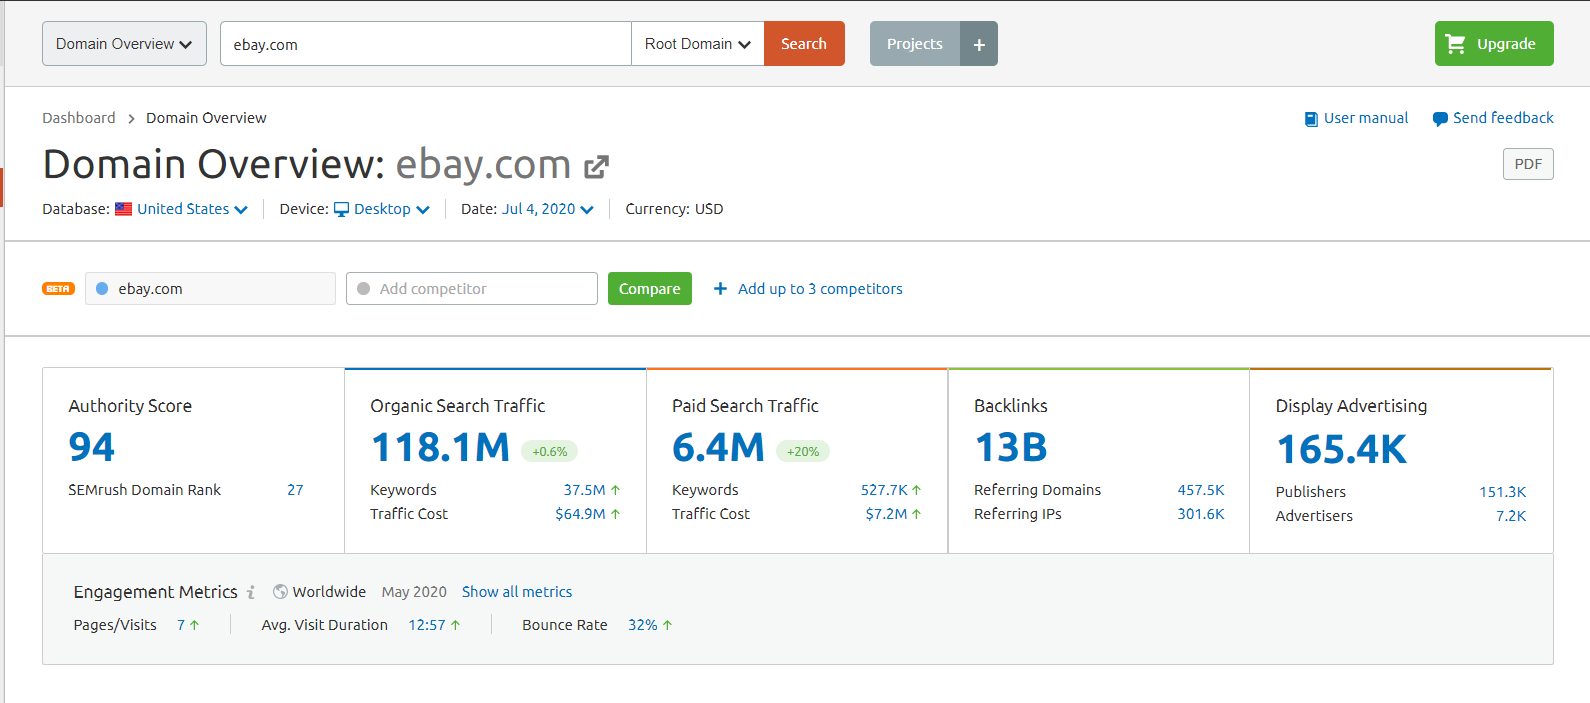Click the Worldwide globe icon

(x=280, y=592)
